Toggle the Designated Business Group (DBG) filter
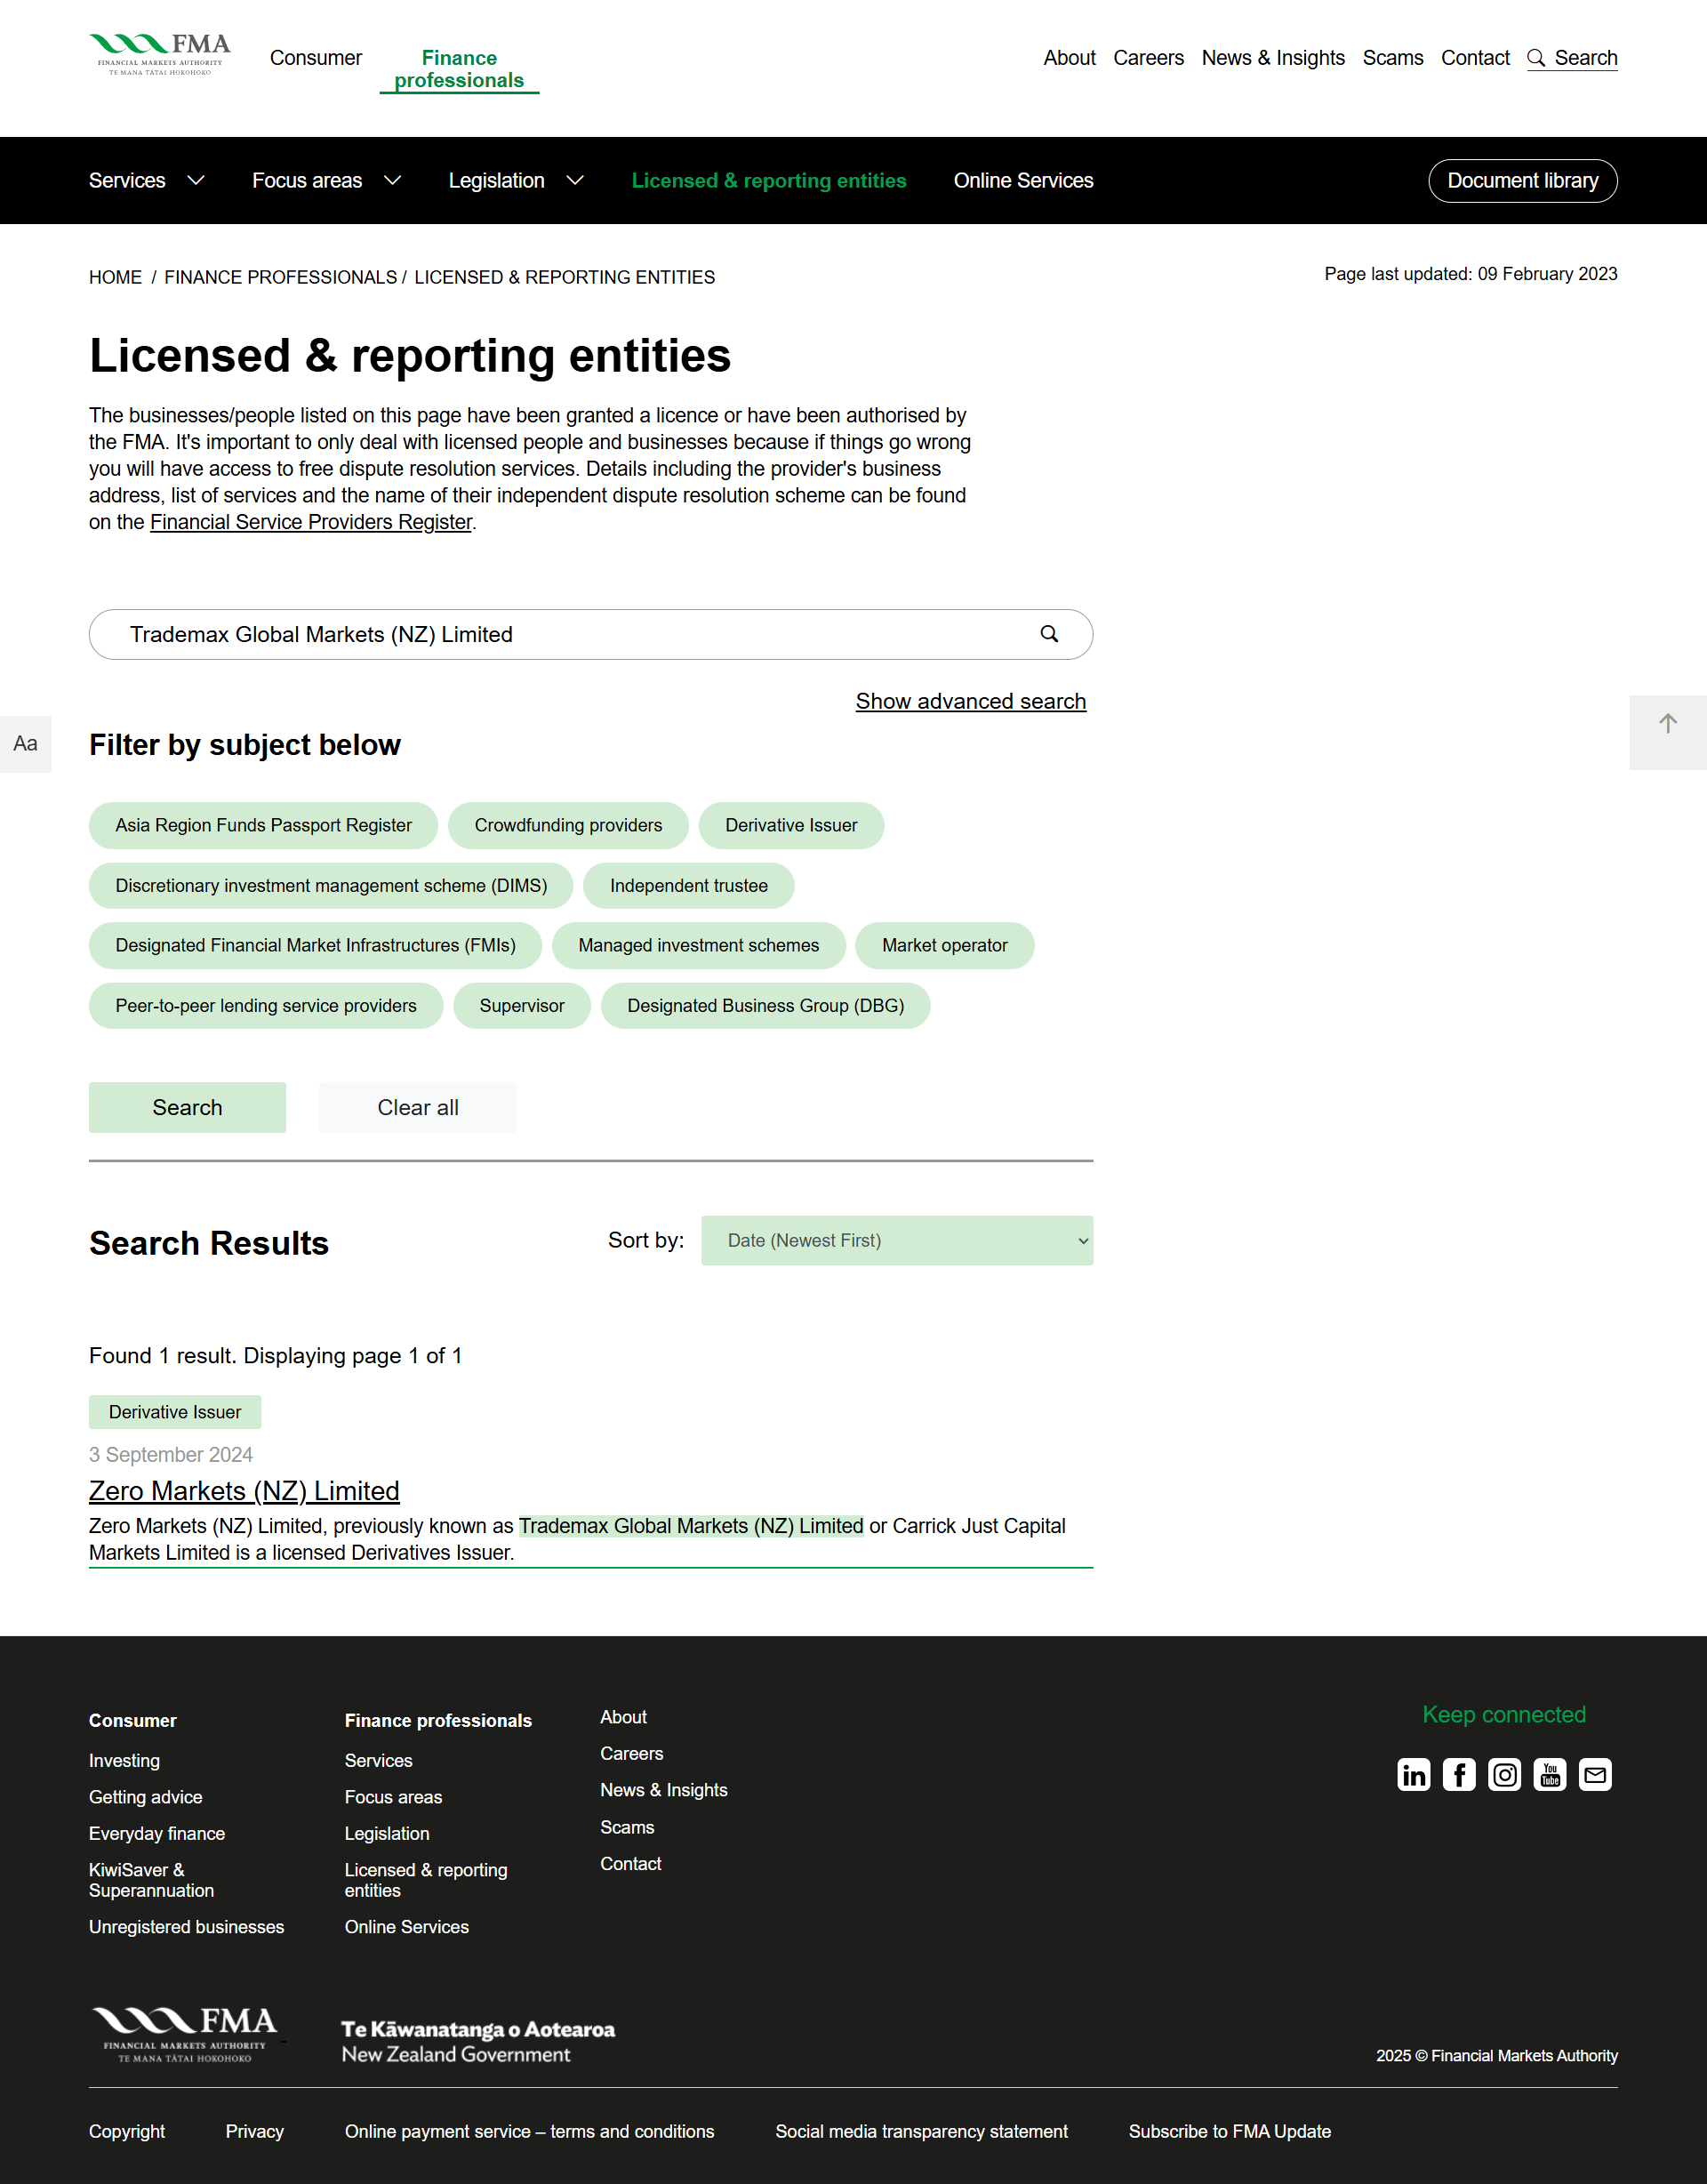 tap(766, 1005)
